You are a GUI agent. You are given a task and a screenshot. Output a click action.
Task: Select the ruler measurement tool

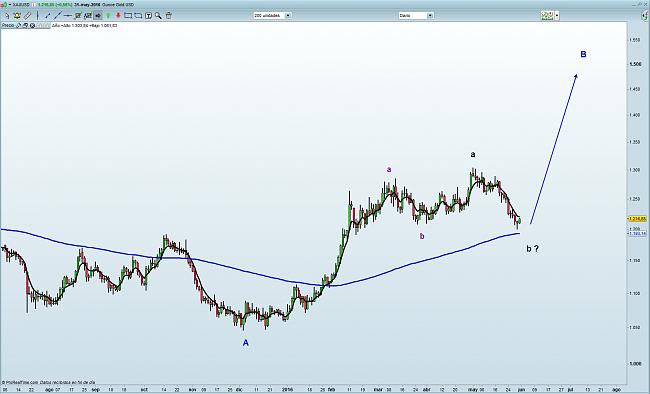pos(27,16)
